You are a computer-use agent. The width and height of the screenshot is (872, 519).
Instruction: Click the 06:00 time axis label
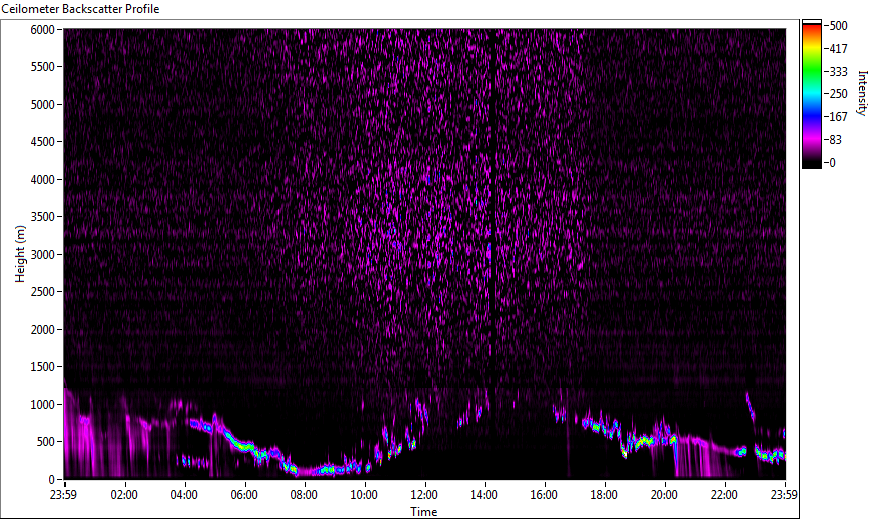[244, 495]
